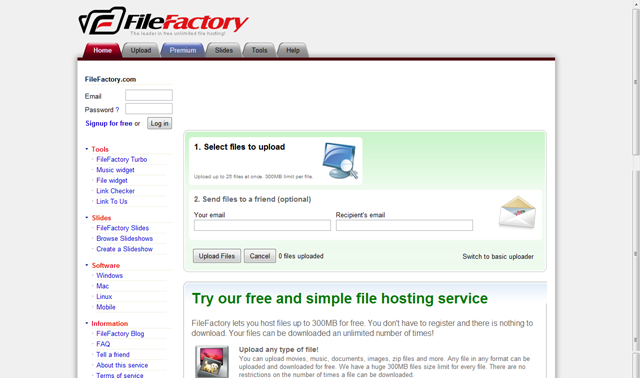Open FileFactory Turbo link
The image size is (640, 378).
(x=122, y=160)
